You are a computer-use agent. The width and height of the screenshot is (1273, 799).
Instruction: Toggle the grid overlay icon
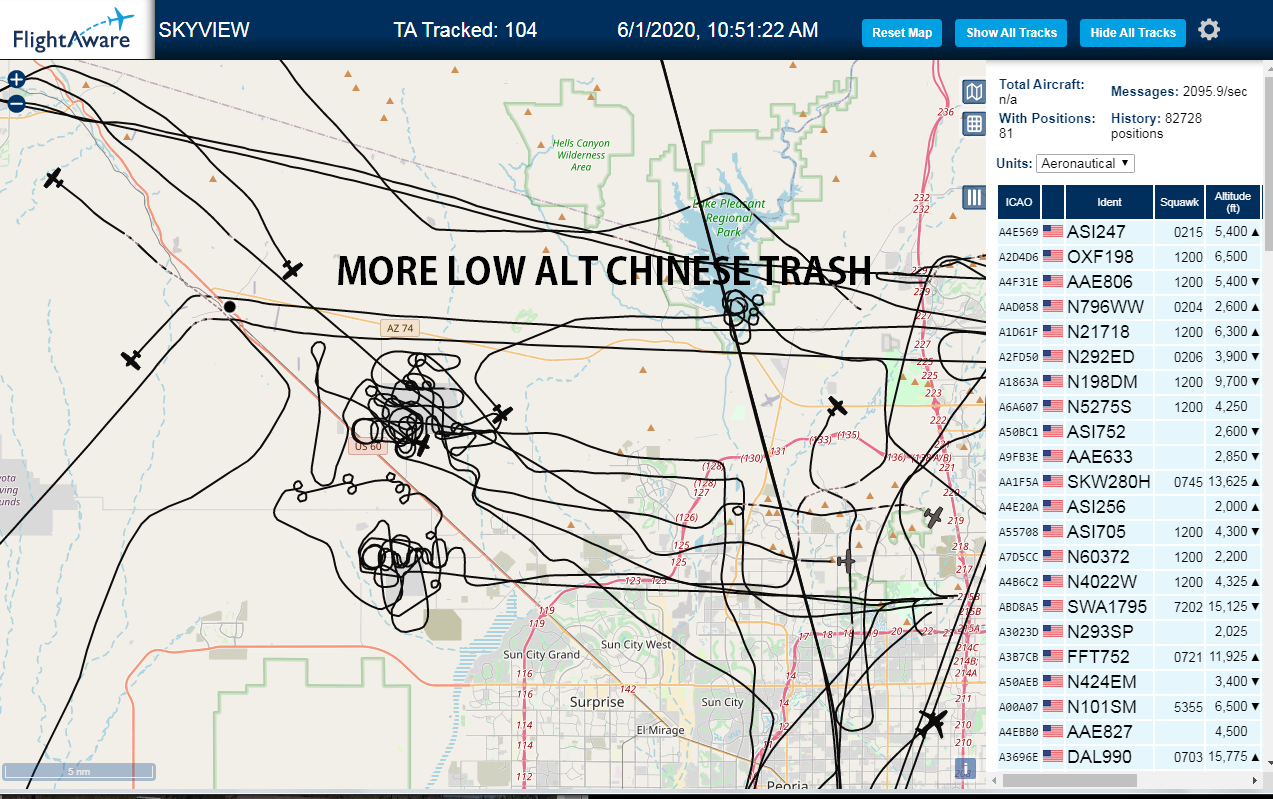[x=974, y=124]
